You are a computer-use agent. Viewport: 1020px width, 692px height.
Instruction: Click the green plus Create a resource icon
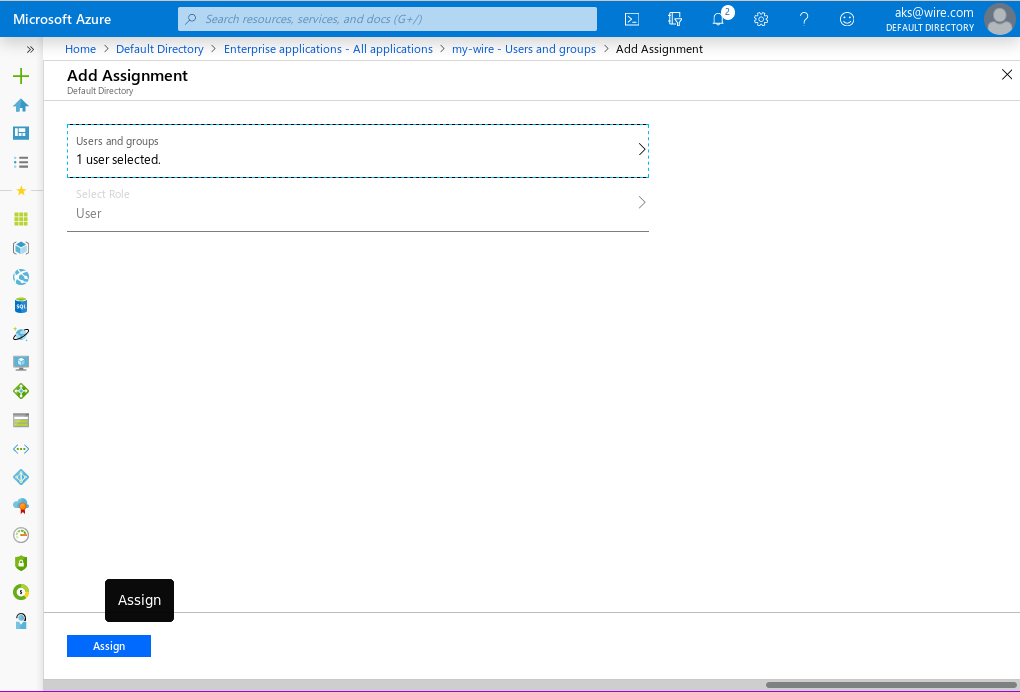[21, 76]
